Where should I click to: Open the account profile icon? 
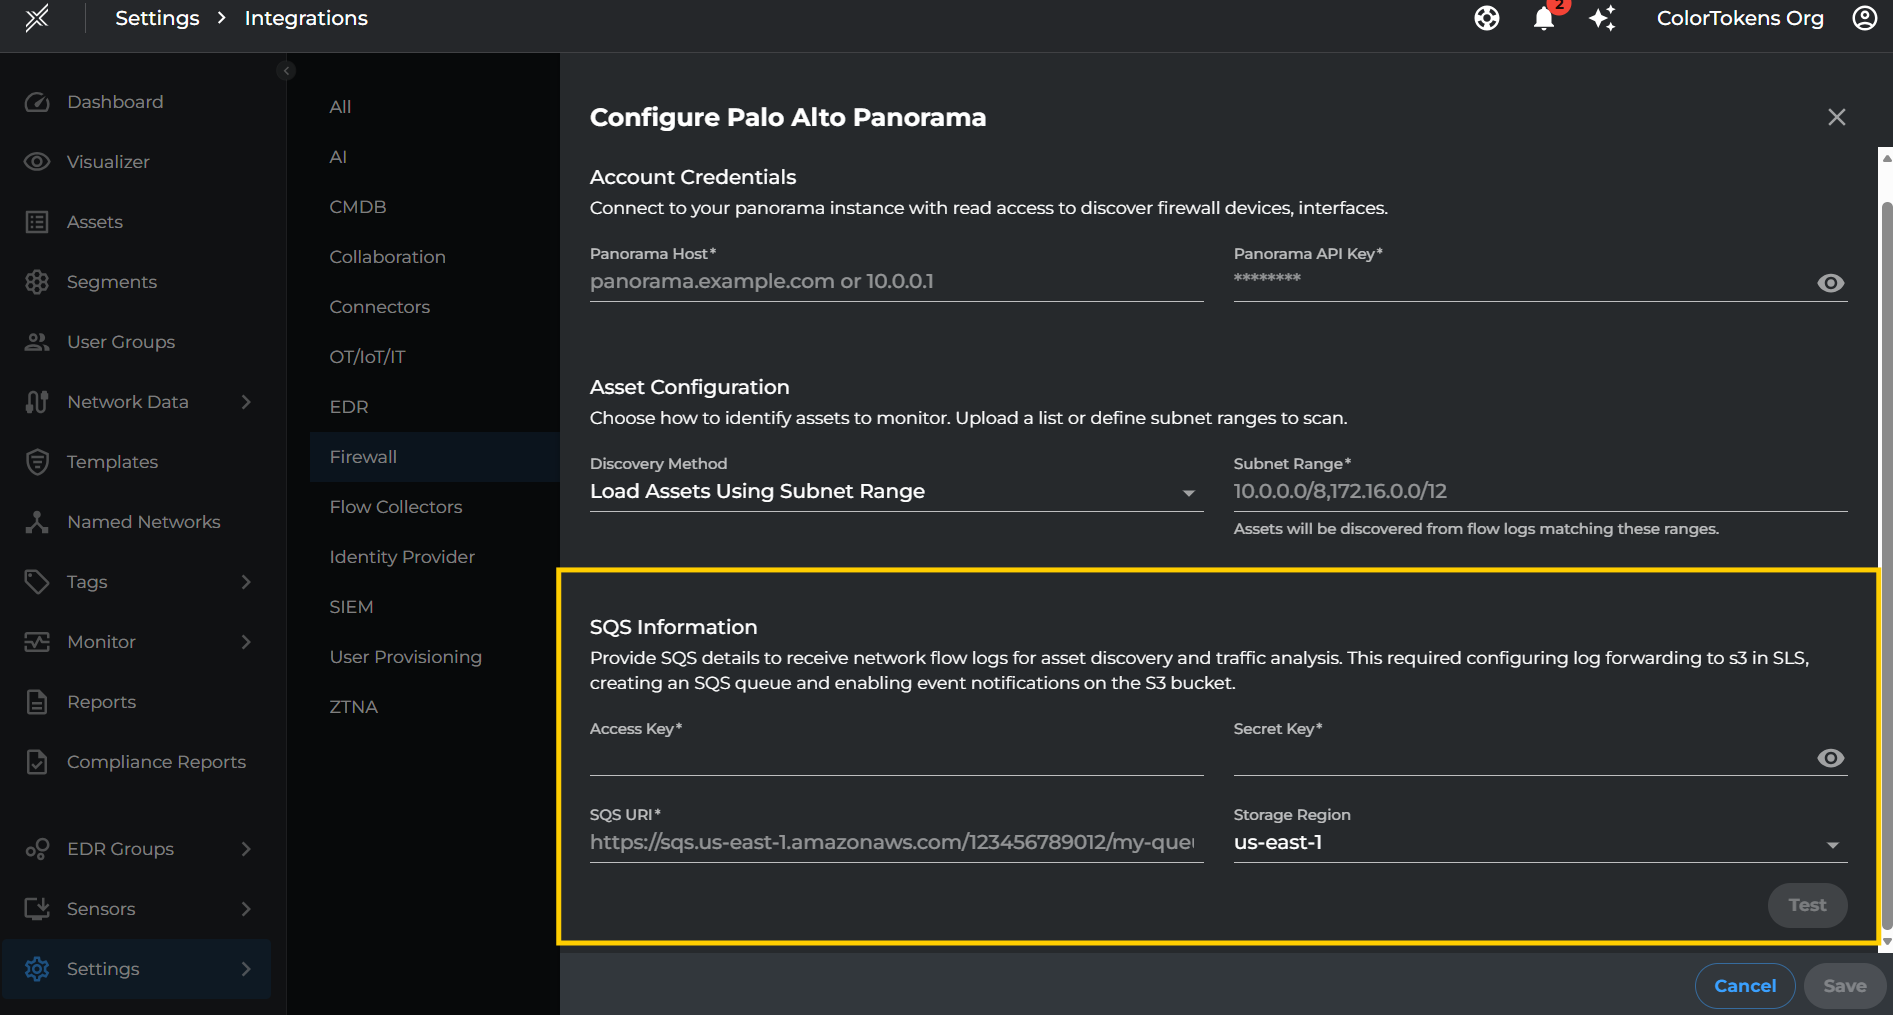coord(1865,18)
